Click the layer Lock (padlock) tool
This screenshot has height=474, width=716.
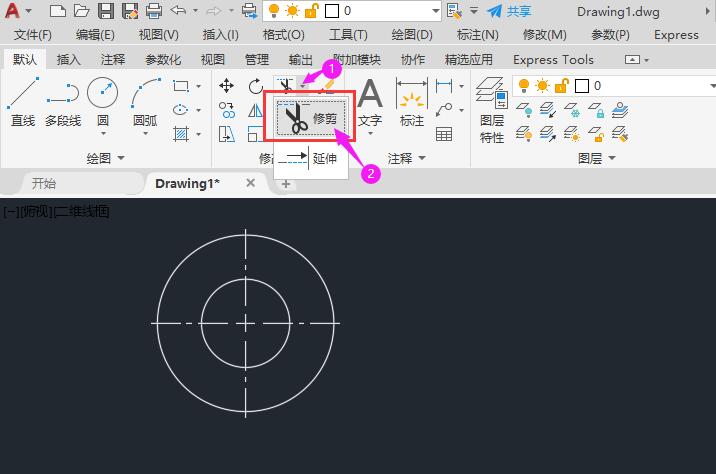[596, 111]
